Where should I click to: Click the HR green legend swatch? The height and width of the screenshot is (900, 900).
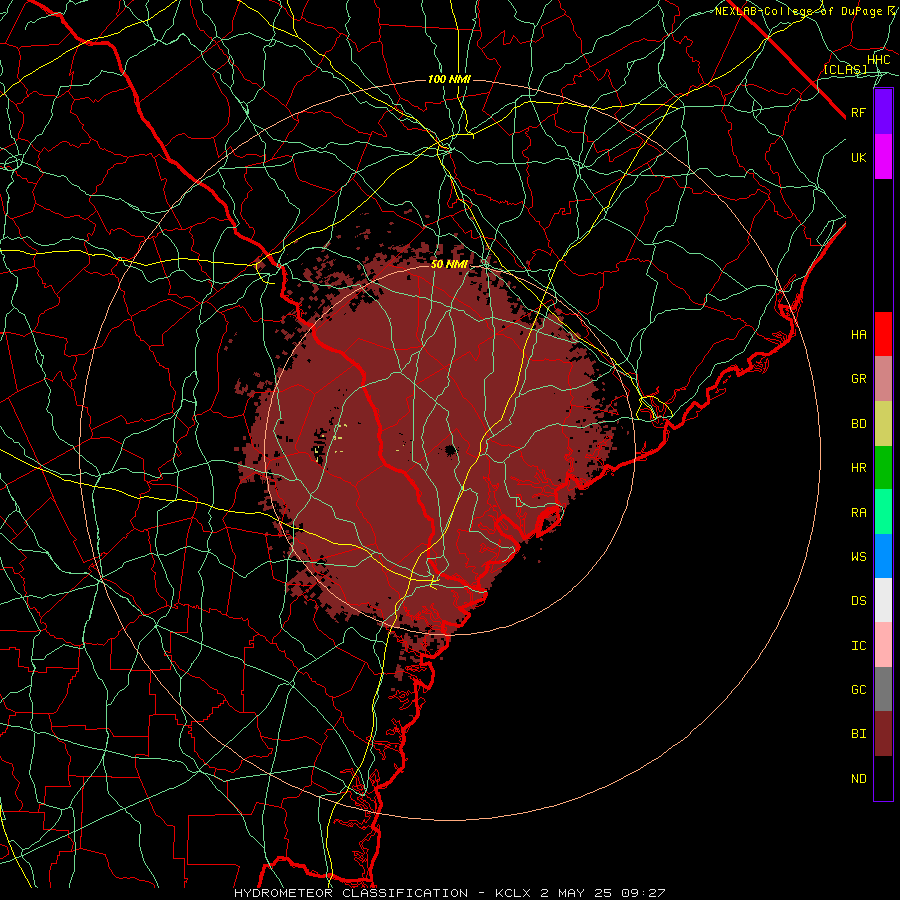pos(883,468)
